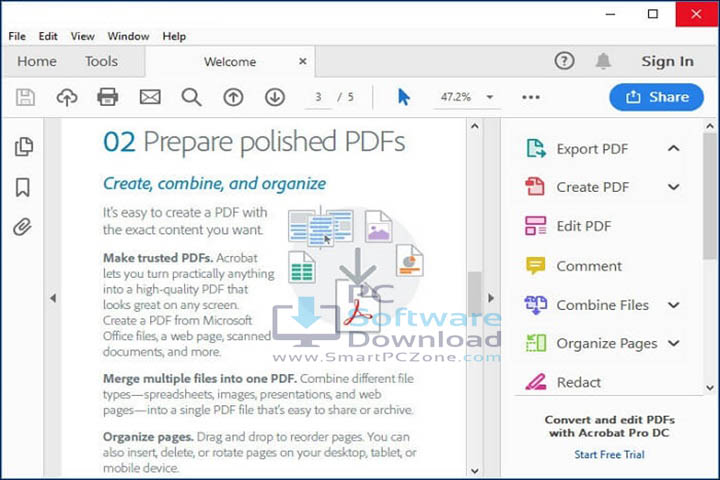Select the Comment tool icon
This screenshot has height=480, width=720.
point(535,265)
